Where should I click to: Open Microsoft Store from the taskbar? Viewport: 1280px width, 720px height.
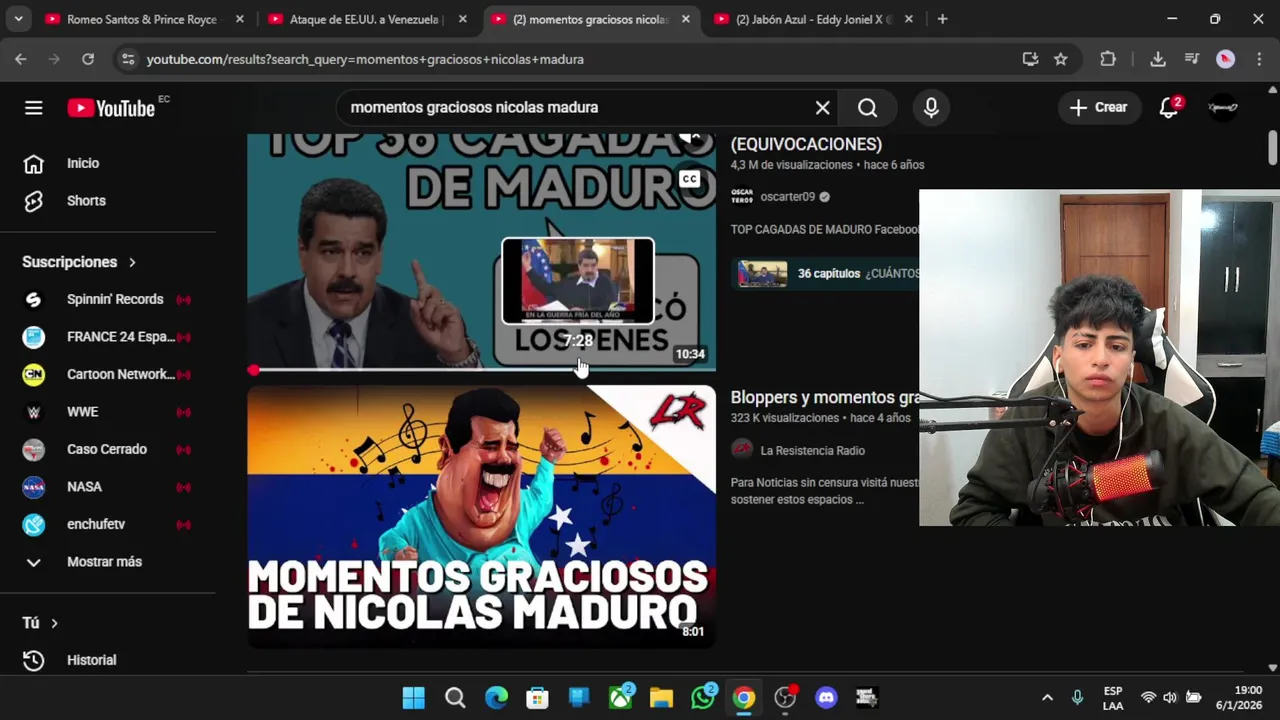click(537, 697)
